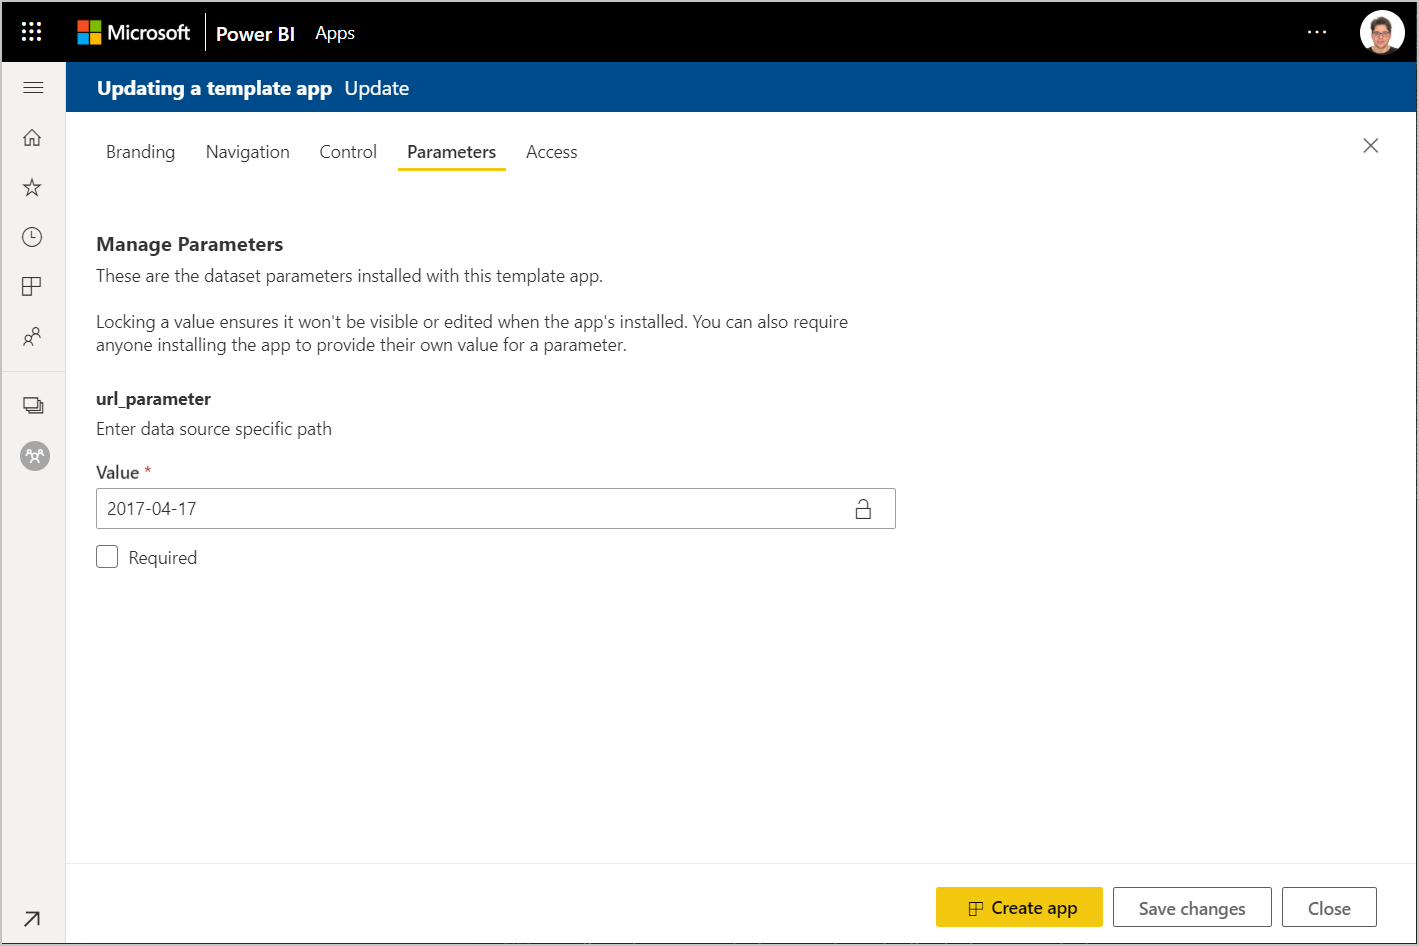This screenshot has height=946, width=1419.
Task: Click the 'Updating a template app' title
Action: pos(214,88)
